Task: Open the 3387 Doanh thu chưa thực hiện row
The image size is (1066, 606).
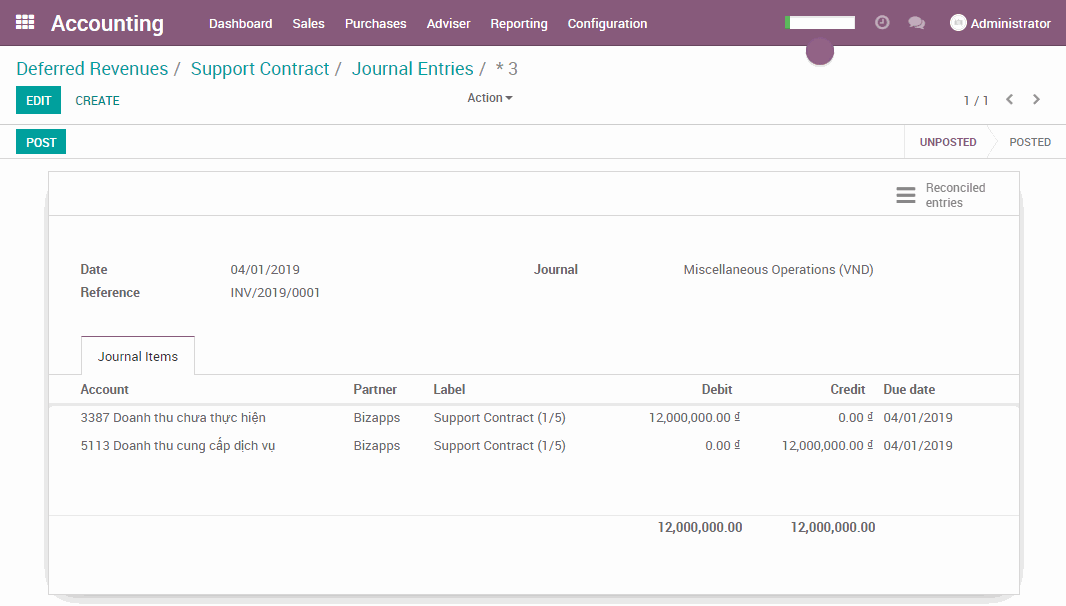Action: pos(173,418)
